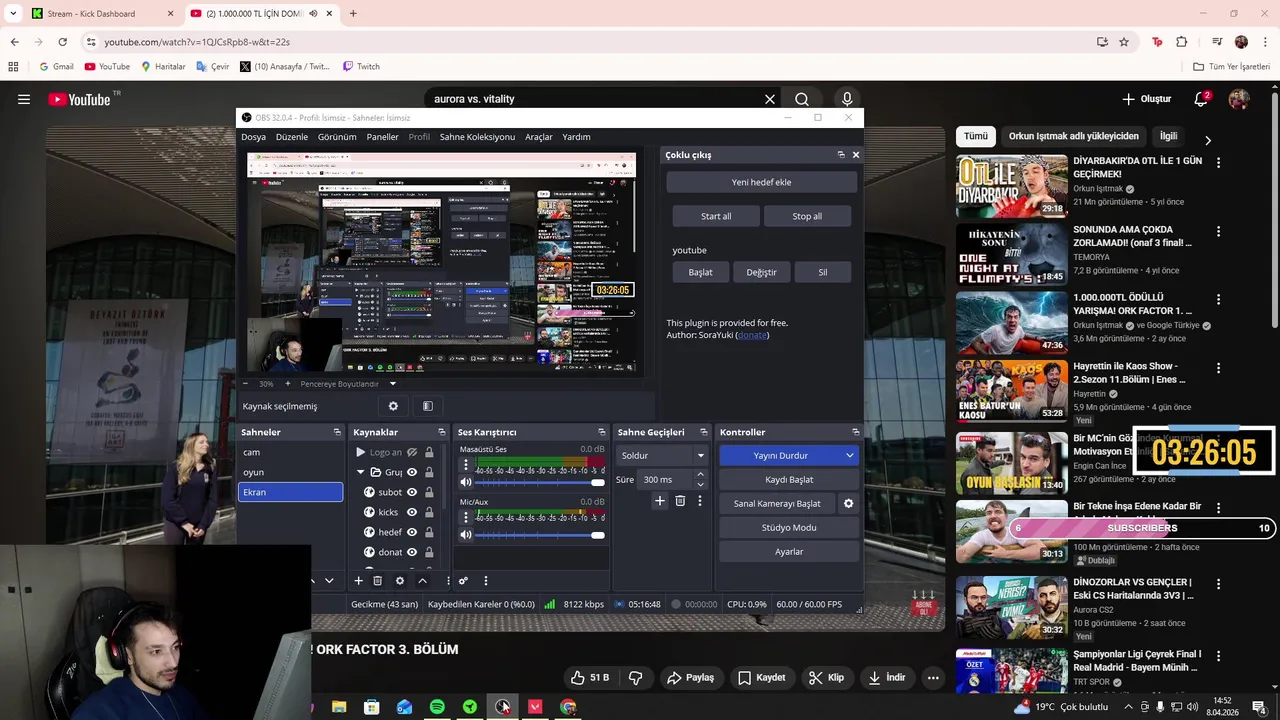Viewport: 1280px width, 720px height.
Task: Collapse the Grup folder in sources
Action: pyautogui.click(x=361, y=472)
